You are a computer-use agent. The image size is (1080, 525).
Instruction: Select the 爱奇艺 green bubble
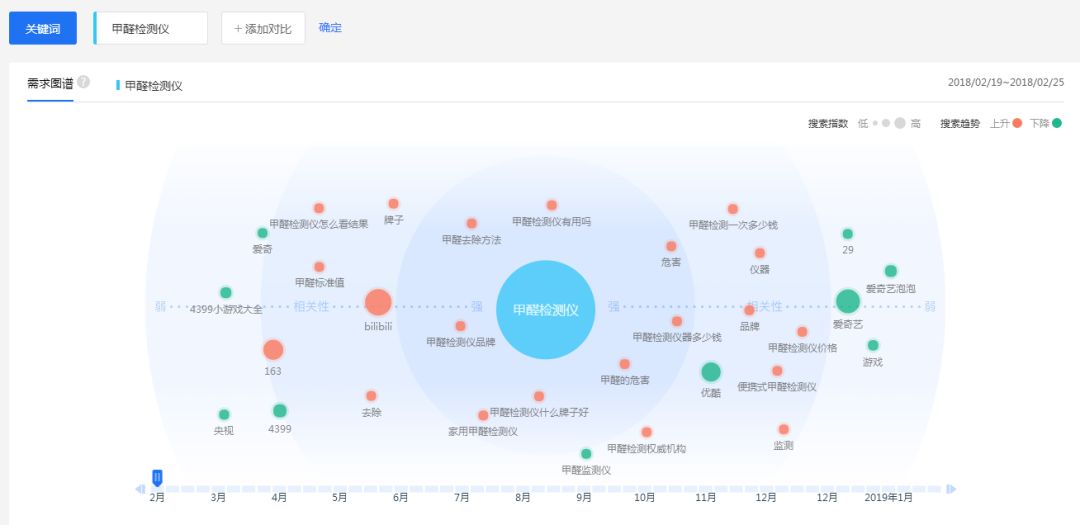coord(847,301)
